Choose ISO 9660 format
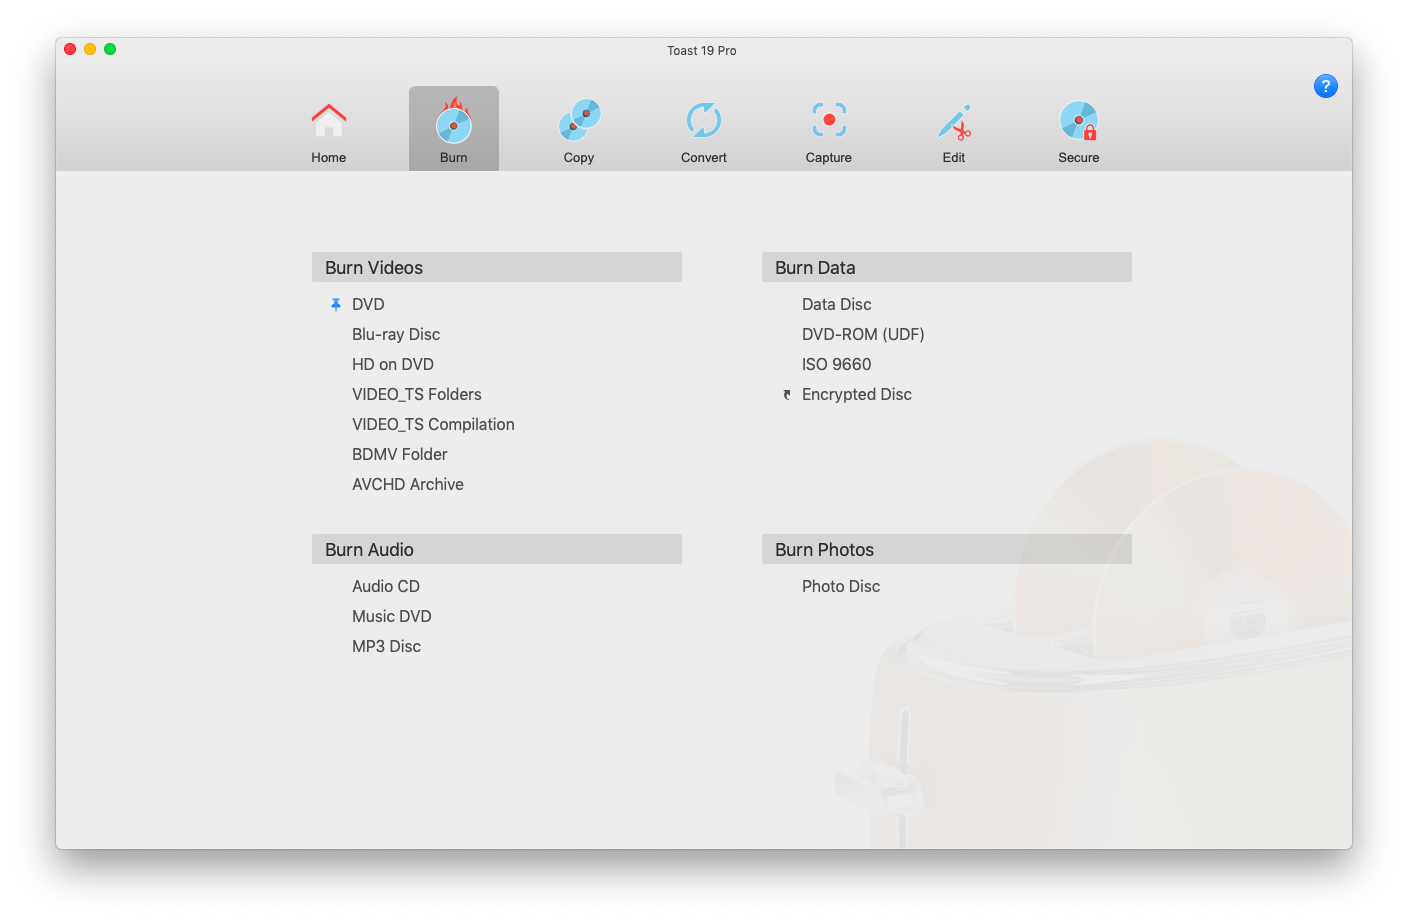The image size is (1408, 923). click(837, 364)
